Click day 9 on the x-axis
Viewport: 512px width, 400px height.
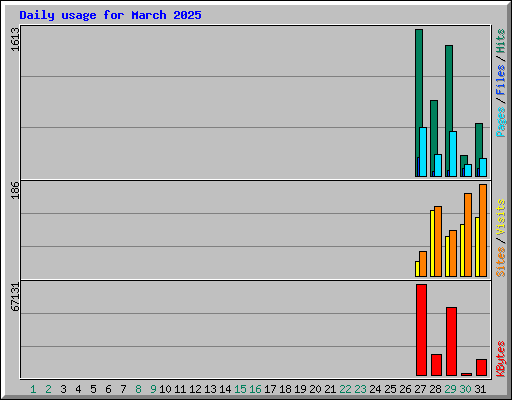[x=153, y=389]
